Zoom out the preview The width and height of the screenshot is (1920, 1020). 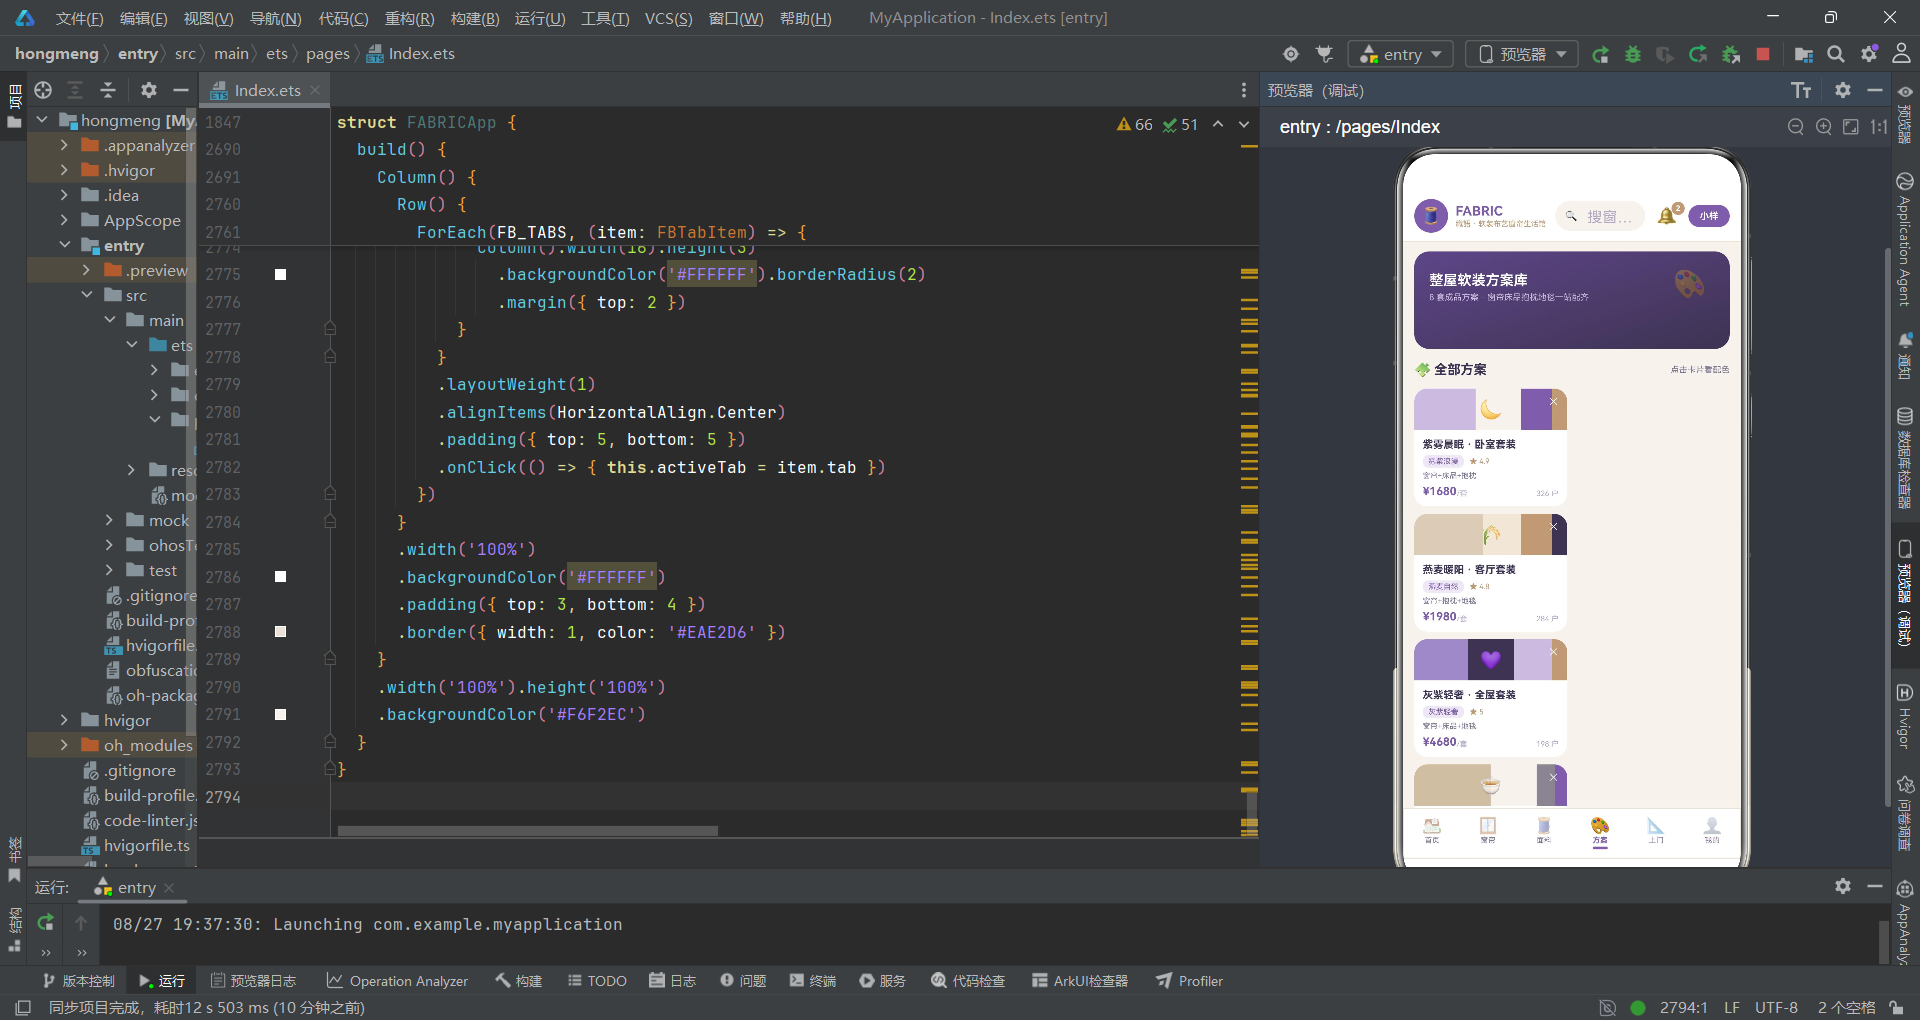[x=1796, y=127]
